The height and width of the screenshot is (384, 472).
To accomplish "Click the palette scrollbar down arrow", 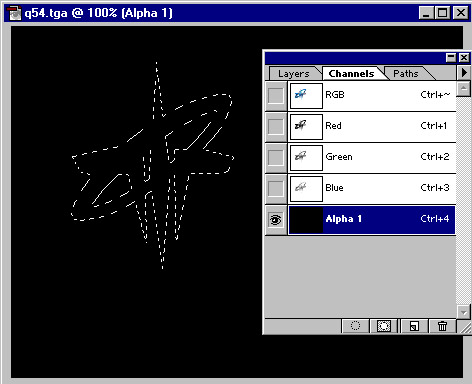I will pos(463,312).
